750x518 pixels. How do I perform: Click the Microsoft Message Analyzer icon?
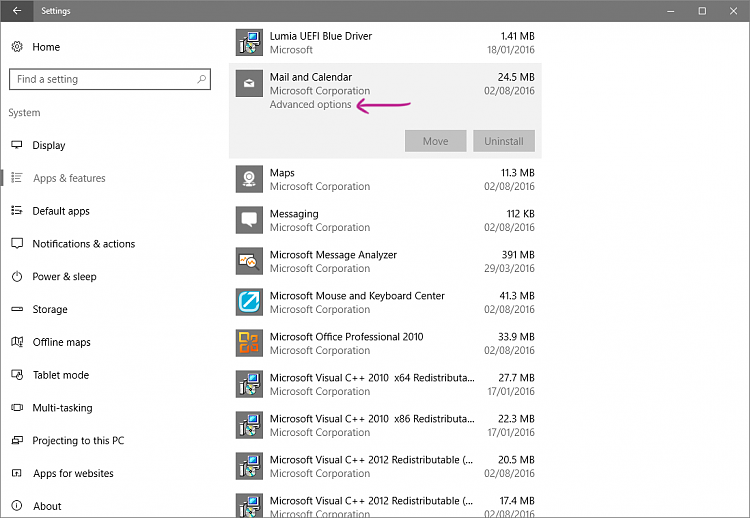tap(249, 261)
